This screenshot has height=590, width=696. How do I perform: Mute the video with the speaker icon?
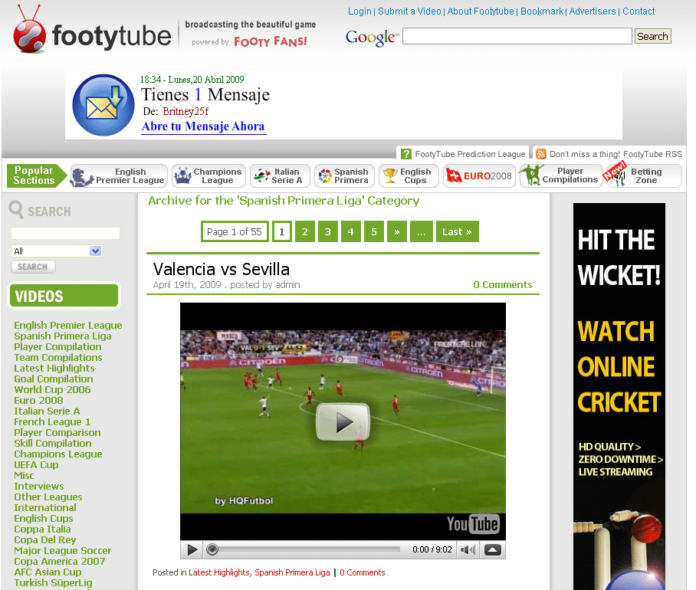(468, 550)
